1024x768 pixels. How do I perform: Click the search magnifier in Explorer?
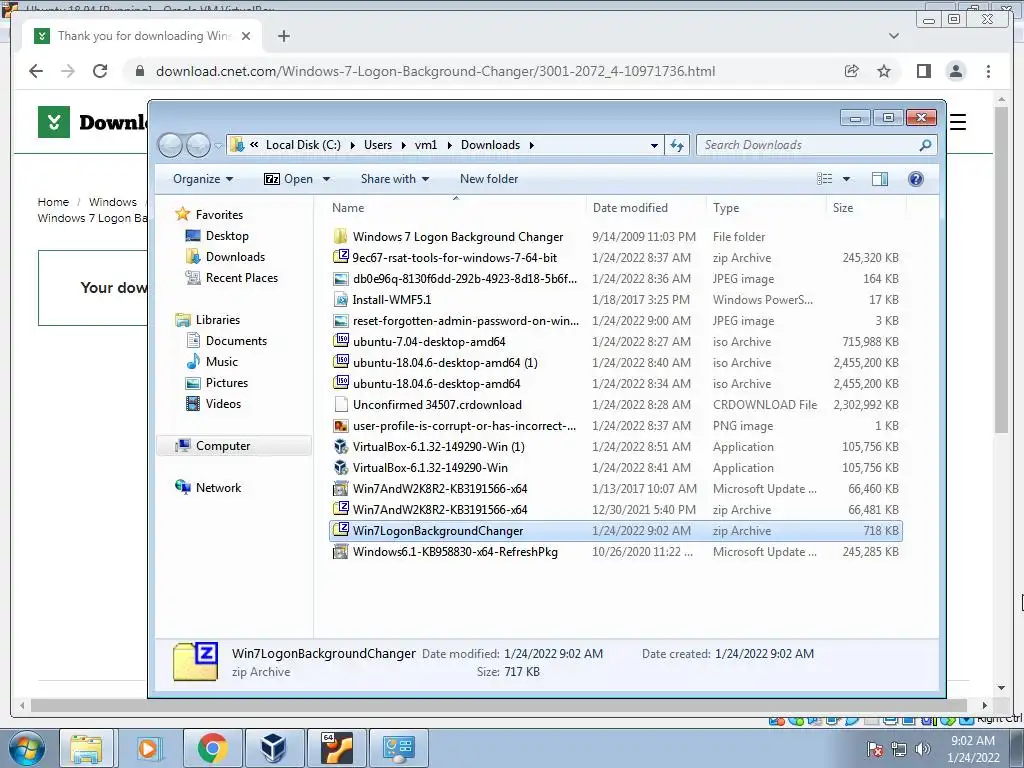tap(925, 145)
